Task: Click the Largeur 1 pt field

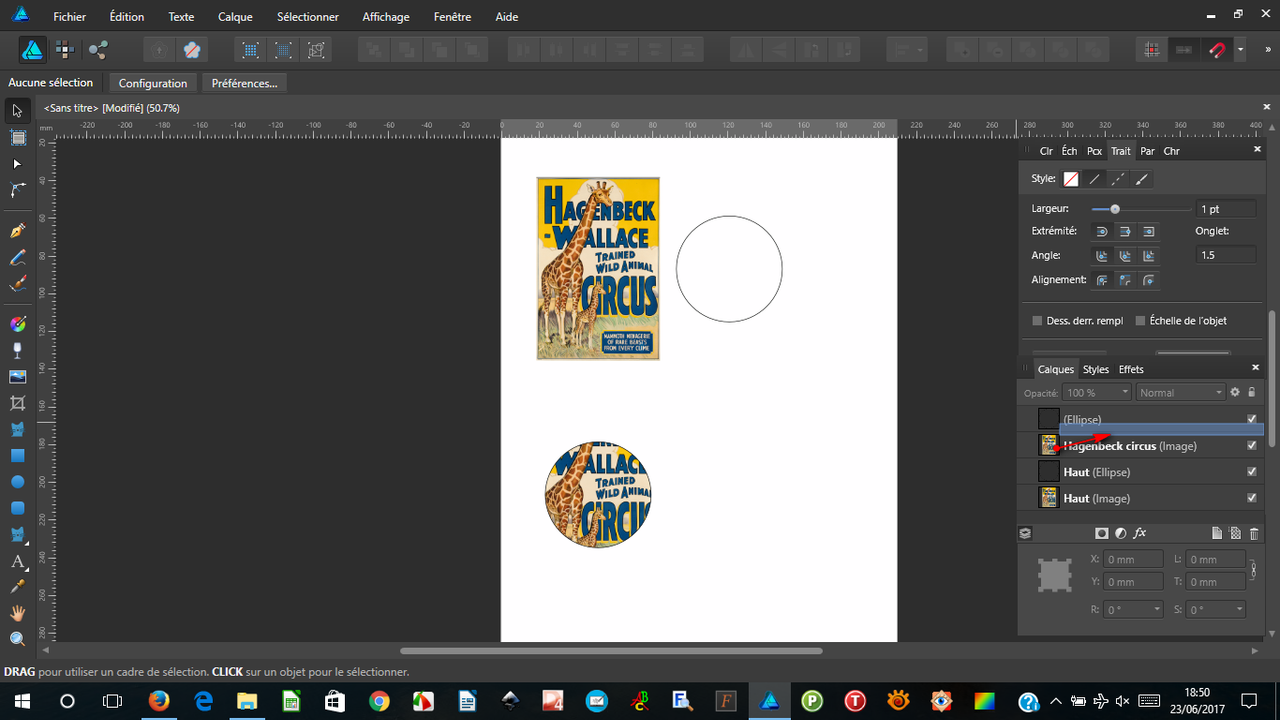Action: 1226,209
